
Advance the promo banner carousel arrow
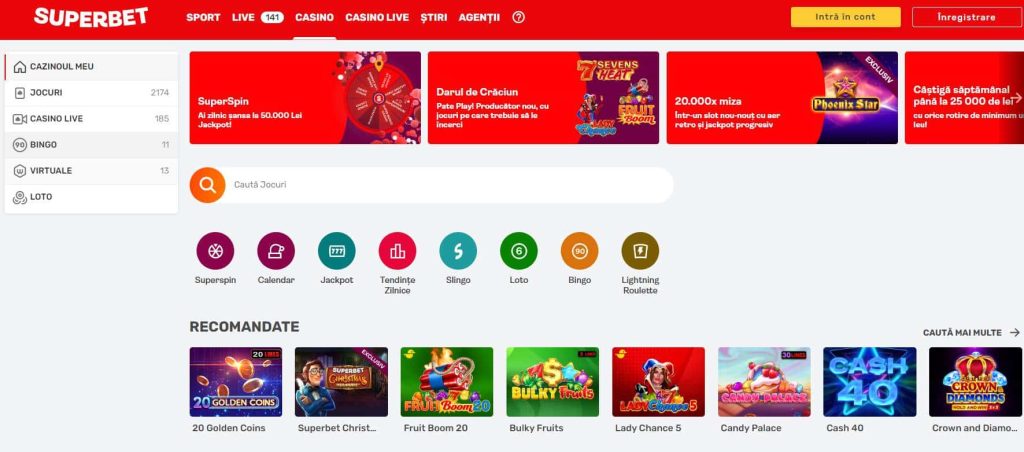tap(1016, 98)
